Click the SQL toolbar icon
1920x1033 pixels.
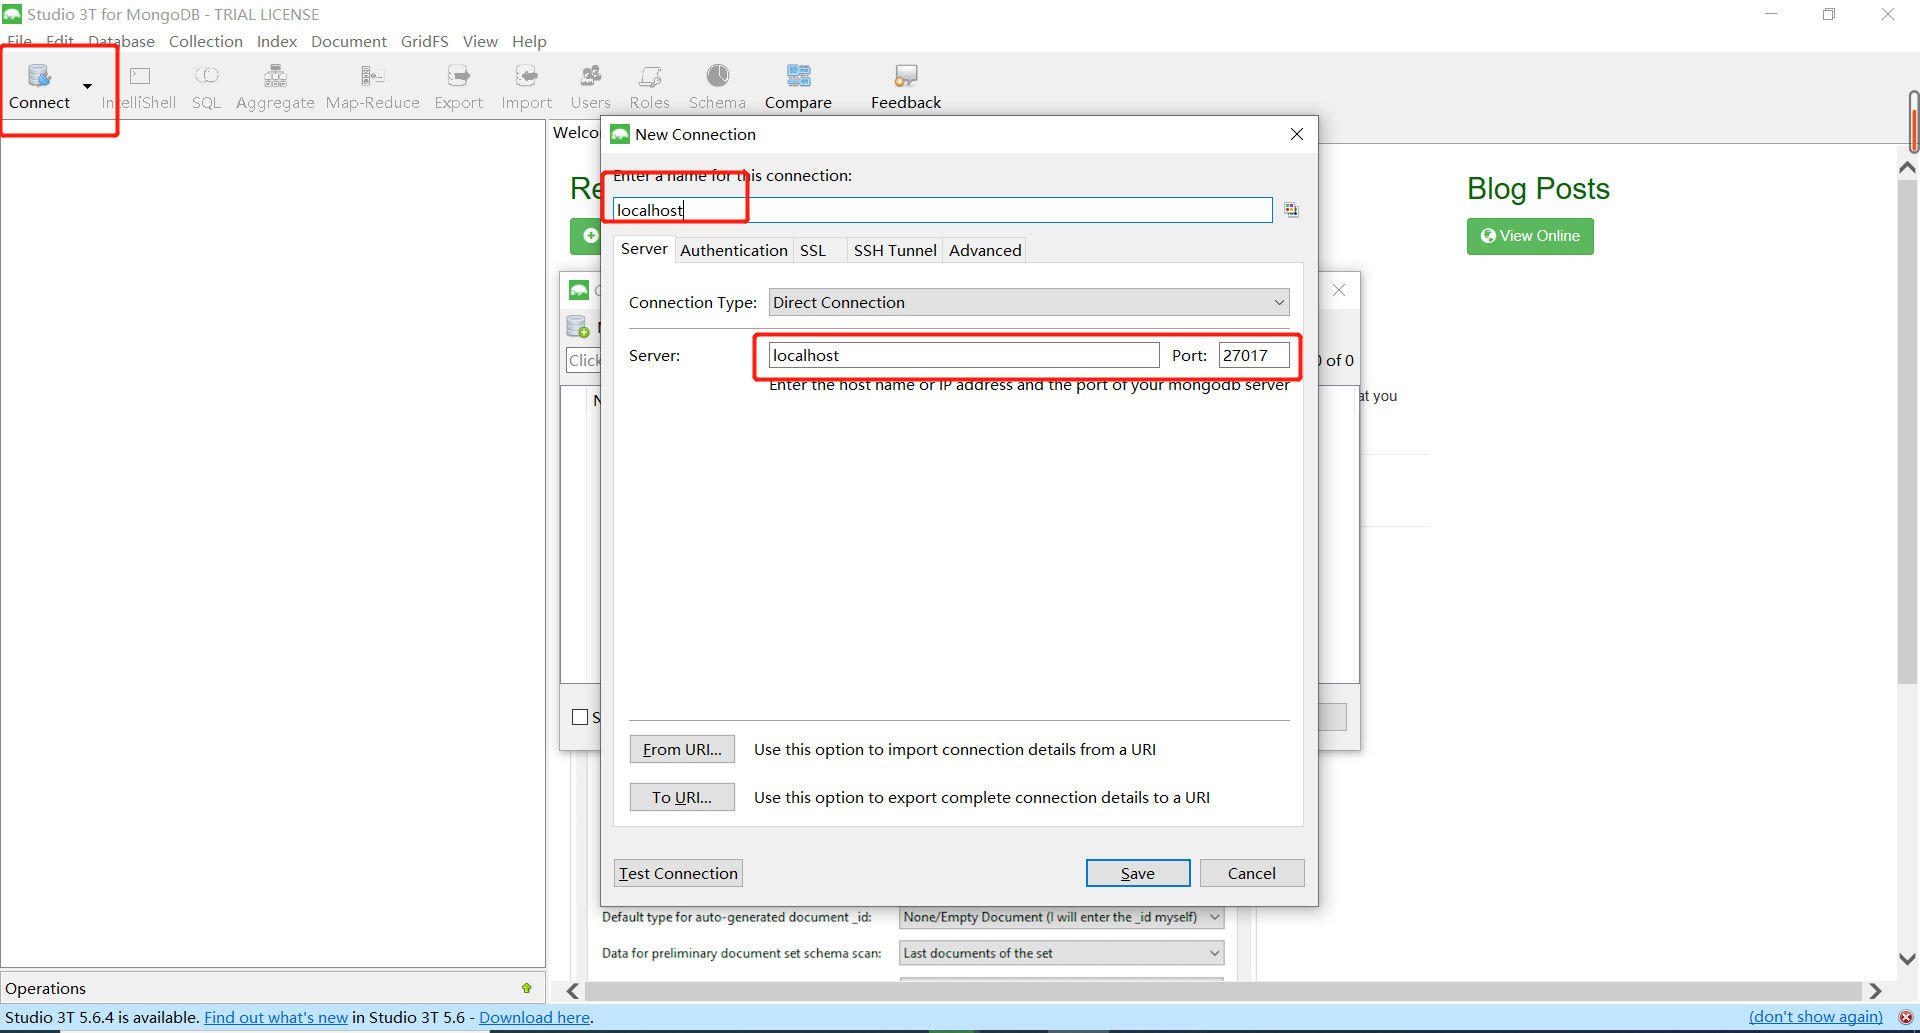click(206, 86)
